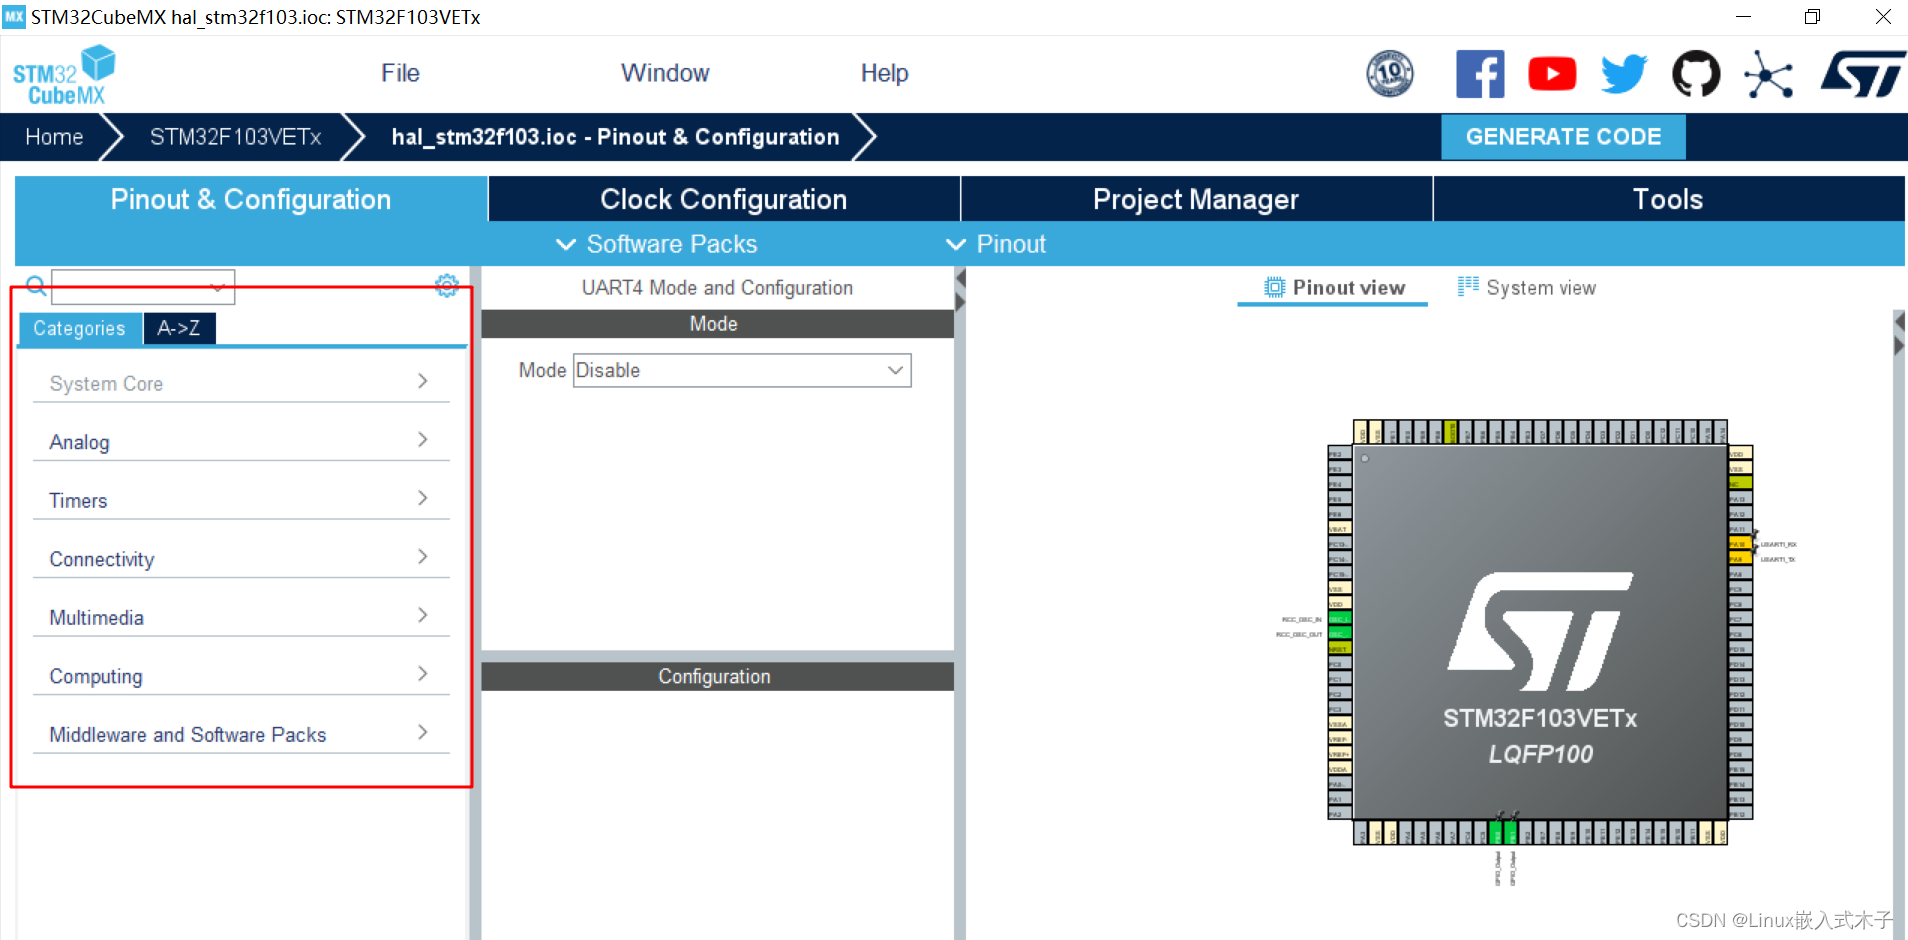The height and width of the screenshot is (940, 1908).
Task: Click the RCC_OSC_IN pin label on chip
Action: (x=1302, y=620)
